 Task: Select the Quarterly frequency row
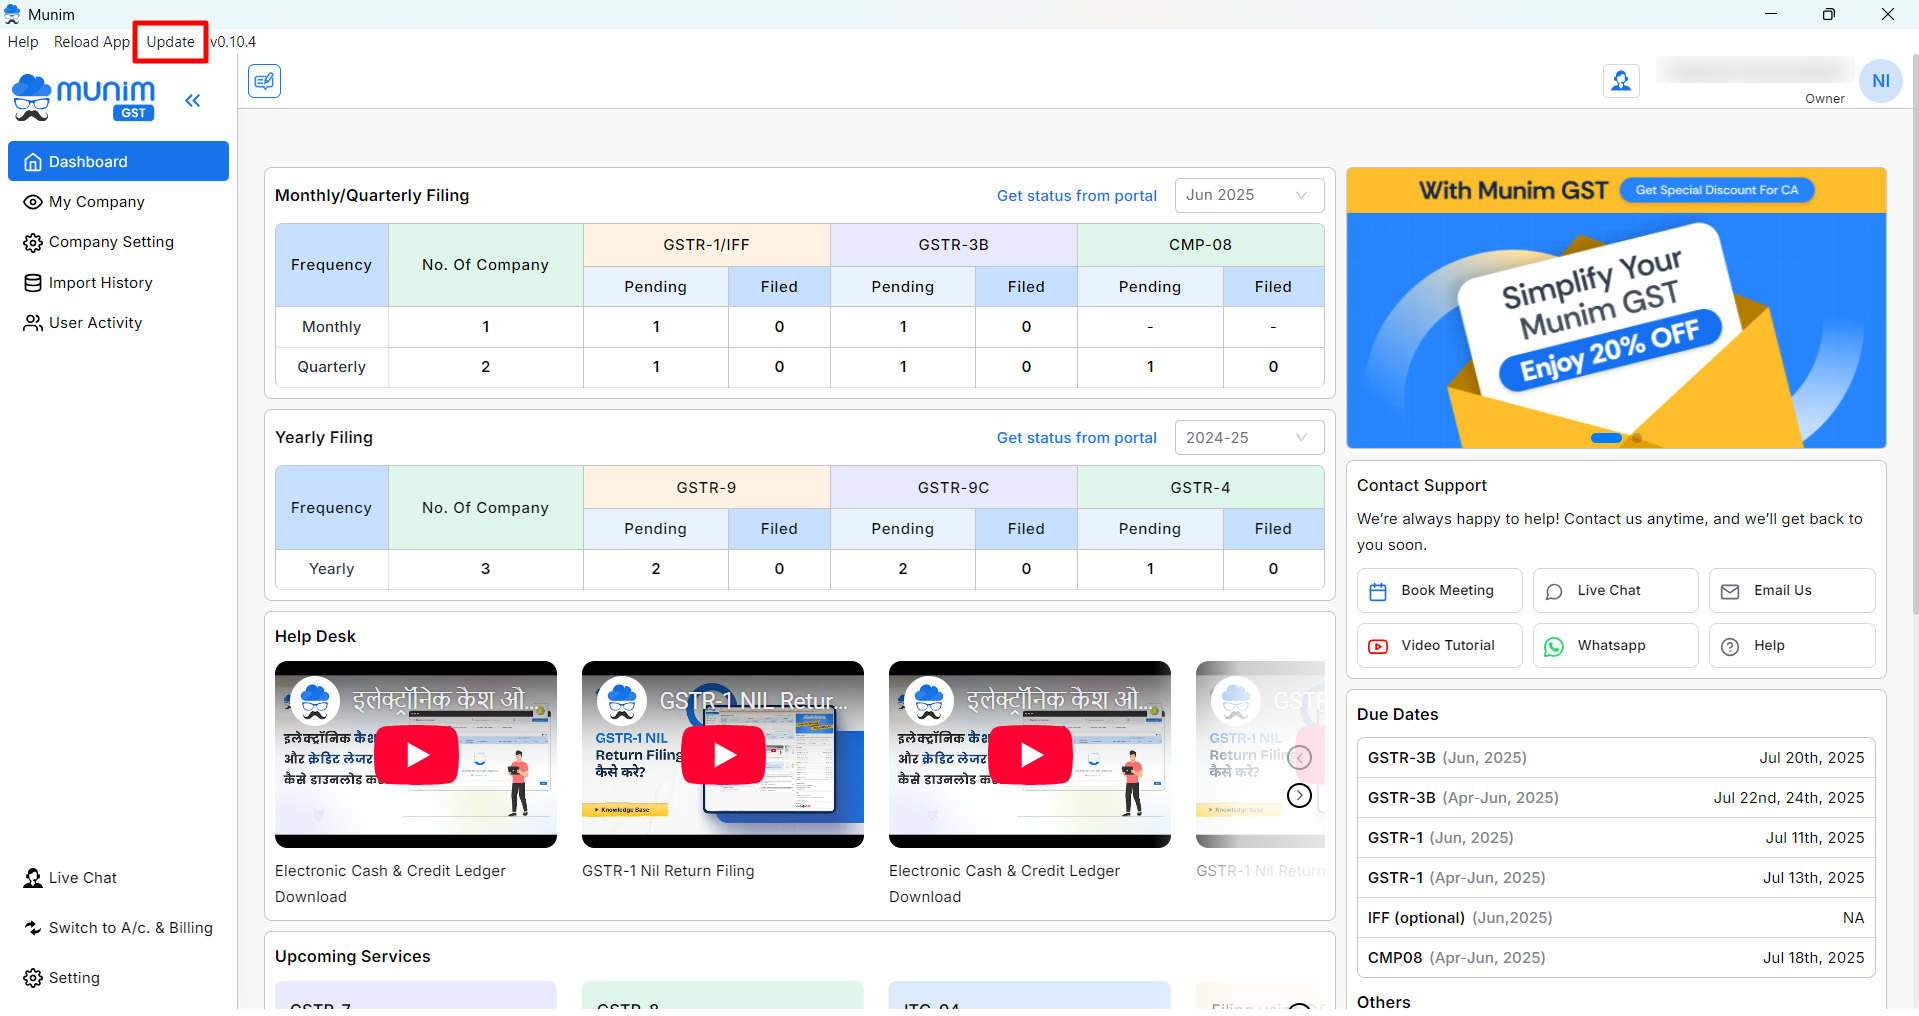tap(800, 367)
